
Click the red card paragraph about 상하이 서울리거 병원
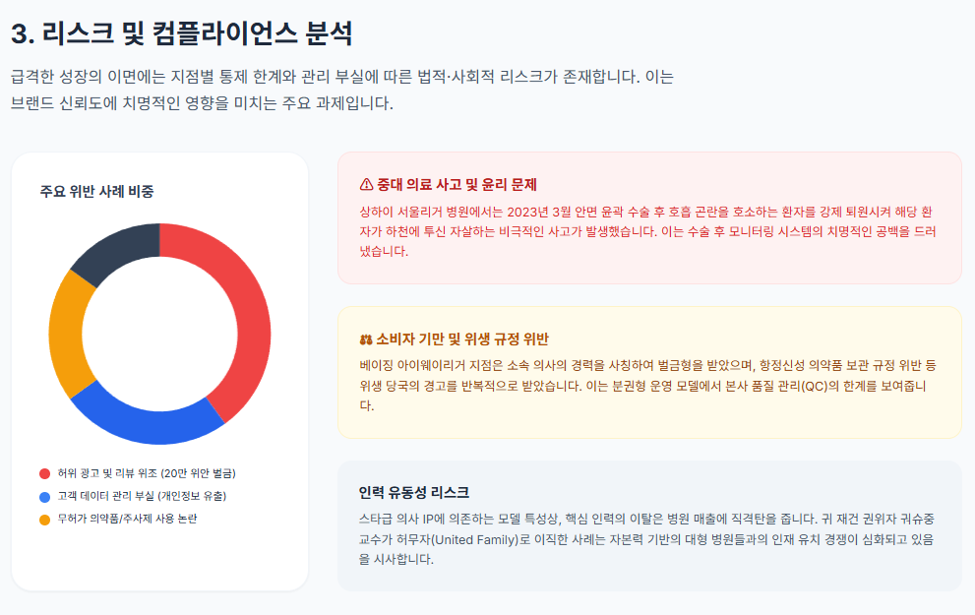coord(647,231)
